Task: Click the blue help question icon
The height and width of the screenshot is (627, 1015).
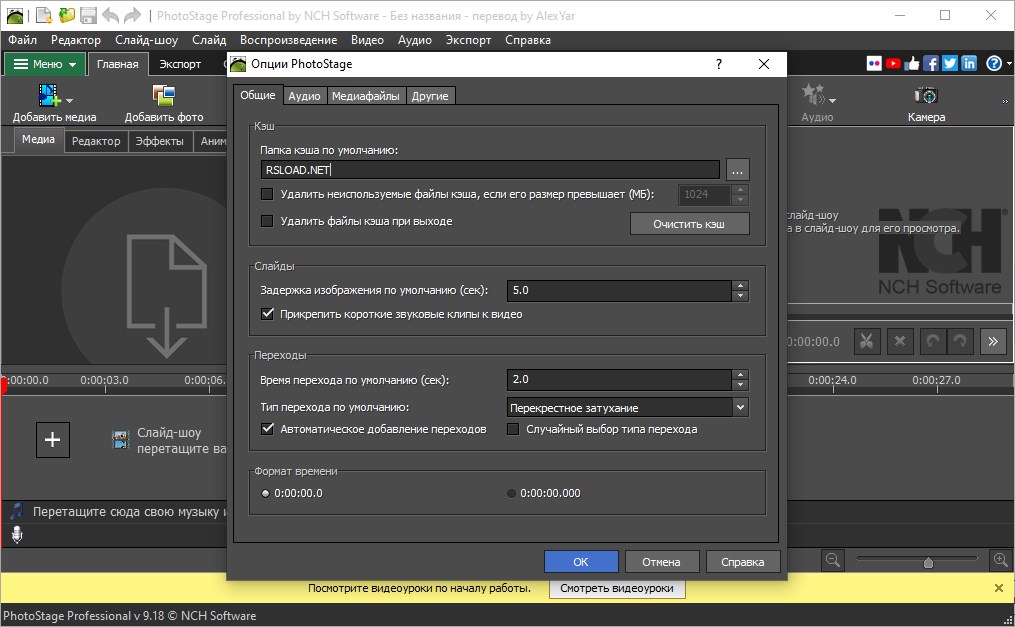Action: (x=994, y=63)
